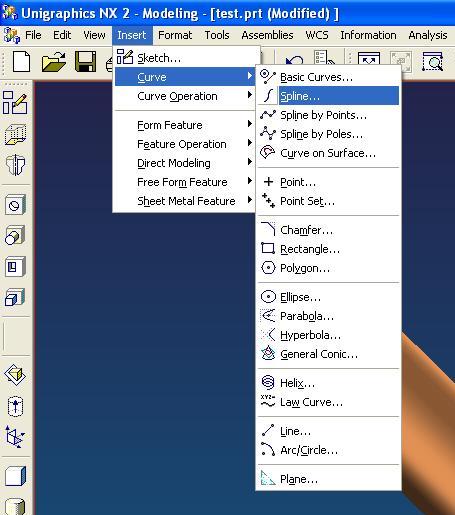The image size is (455, 515).
Task: Click the Revolved Body icon in sidebar
Action: pyautogui.click(x=15, y=165)
